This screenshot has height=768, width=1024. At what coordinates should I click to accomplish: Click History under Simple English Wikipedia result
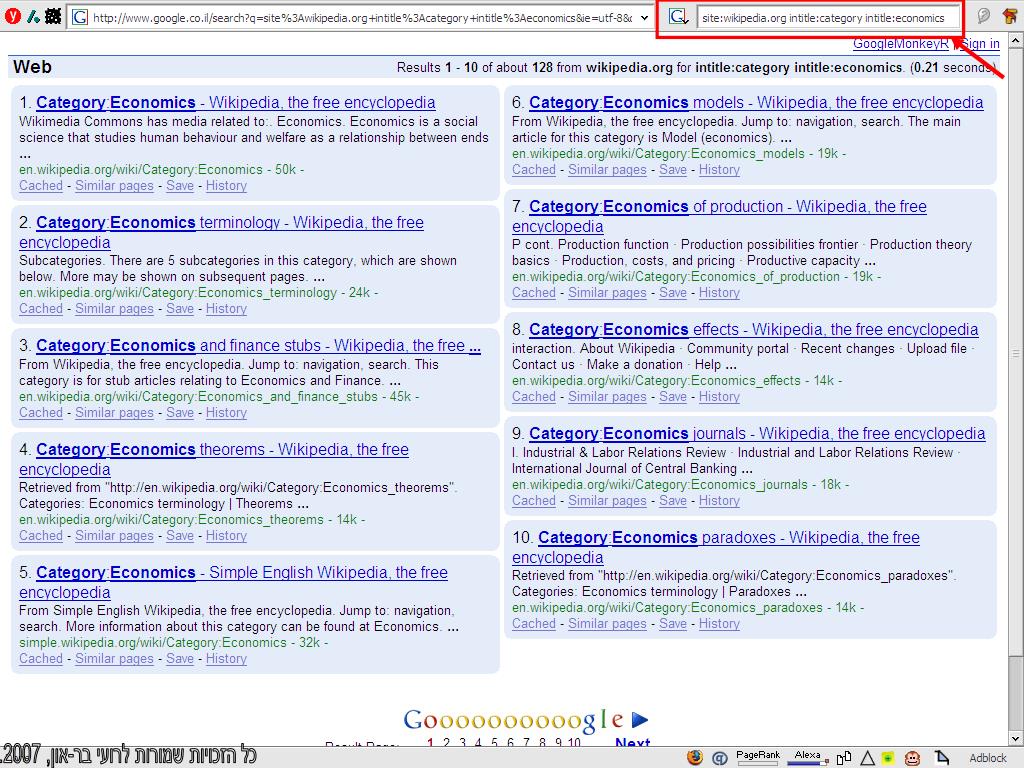227,658
